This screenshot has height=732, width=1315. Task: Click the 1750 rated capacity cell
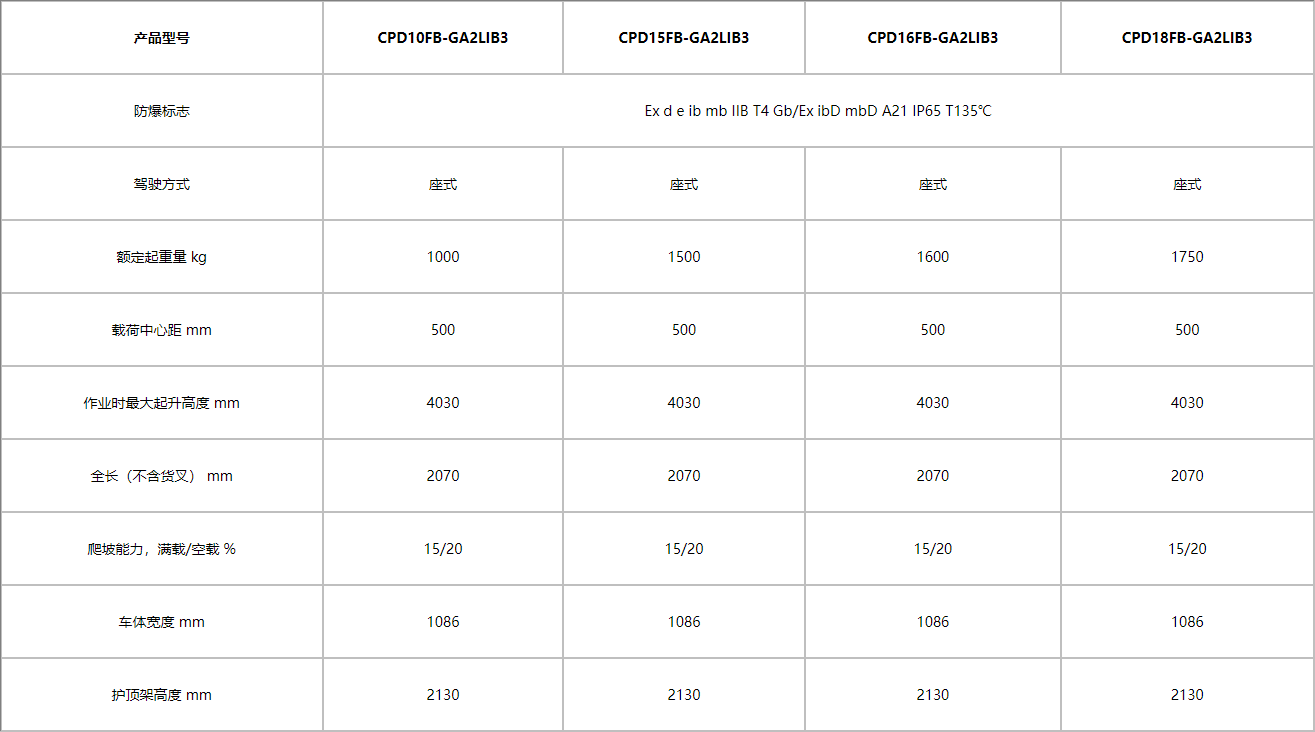click(1187, 257)
